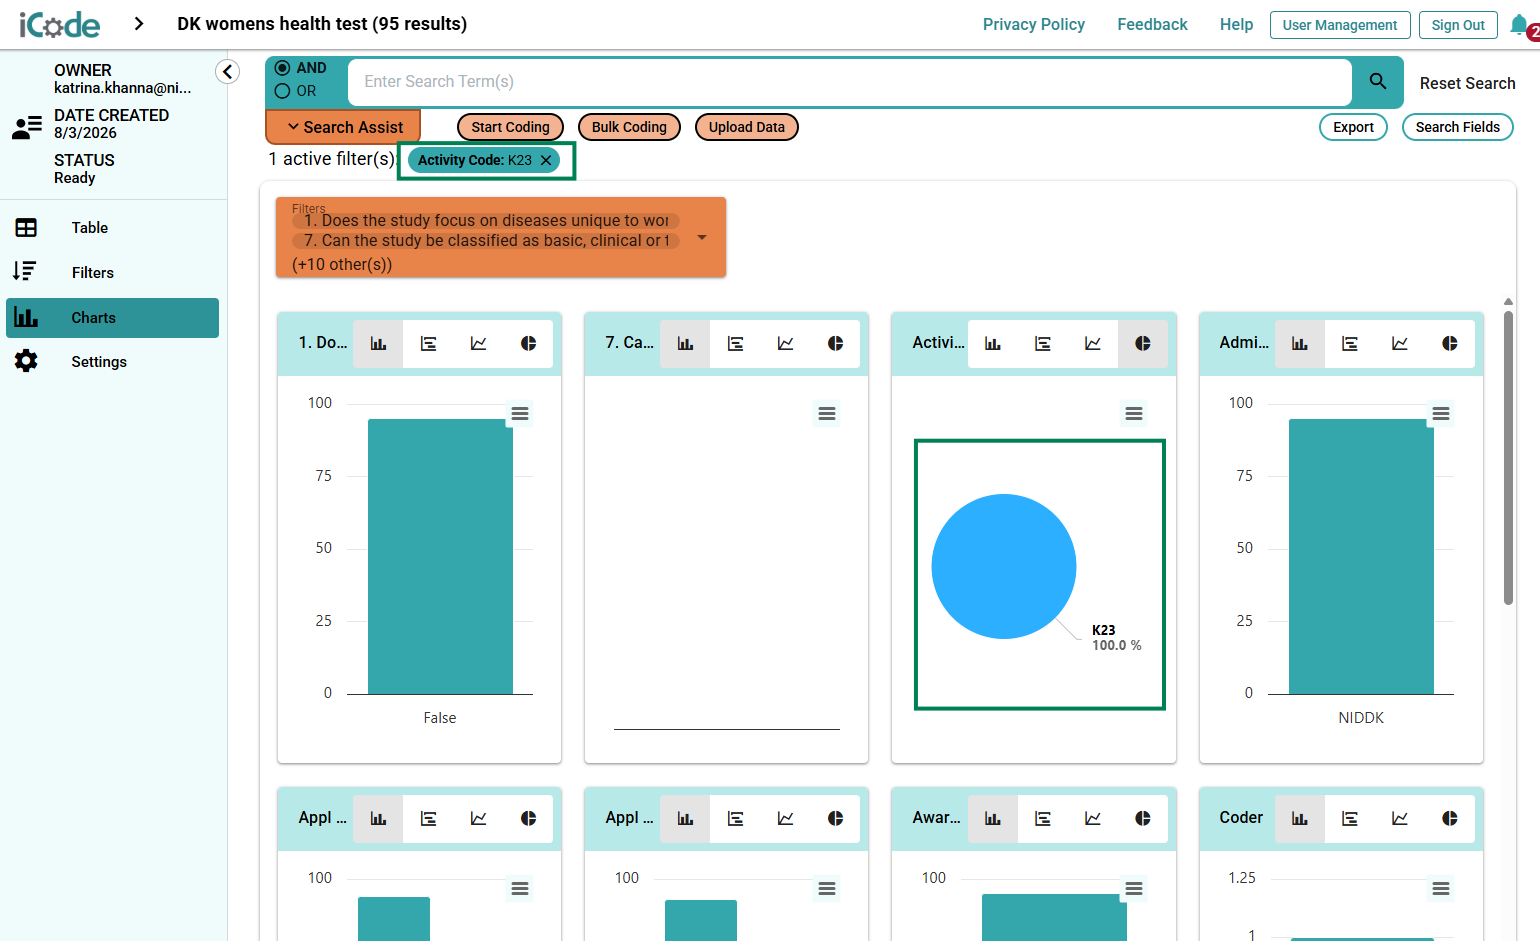Open the Privacy Policy link

tap(1033, 24)
